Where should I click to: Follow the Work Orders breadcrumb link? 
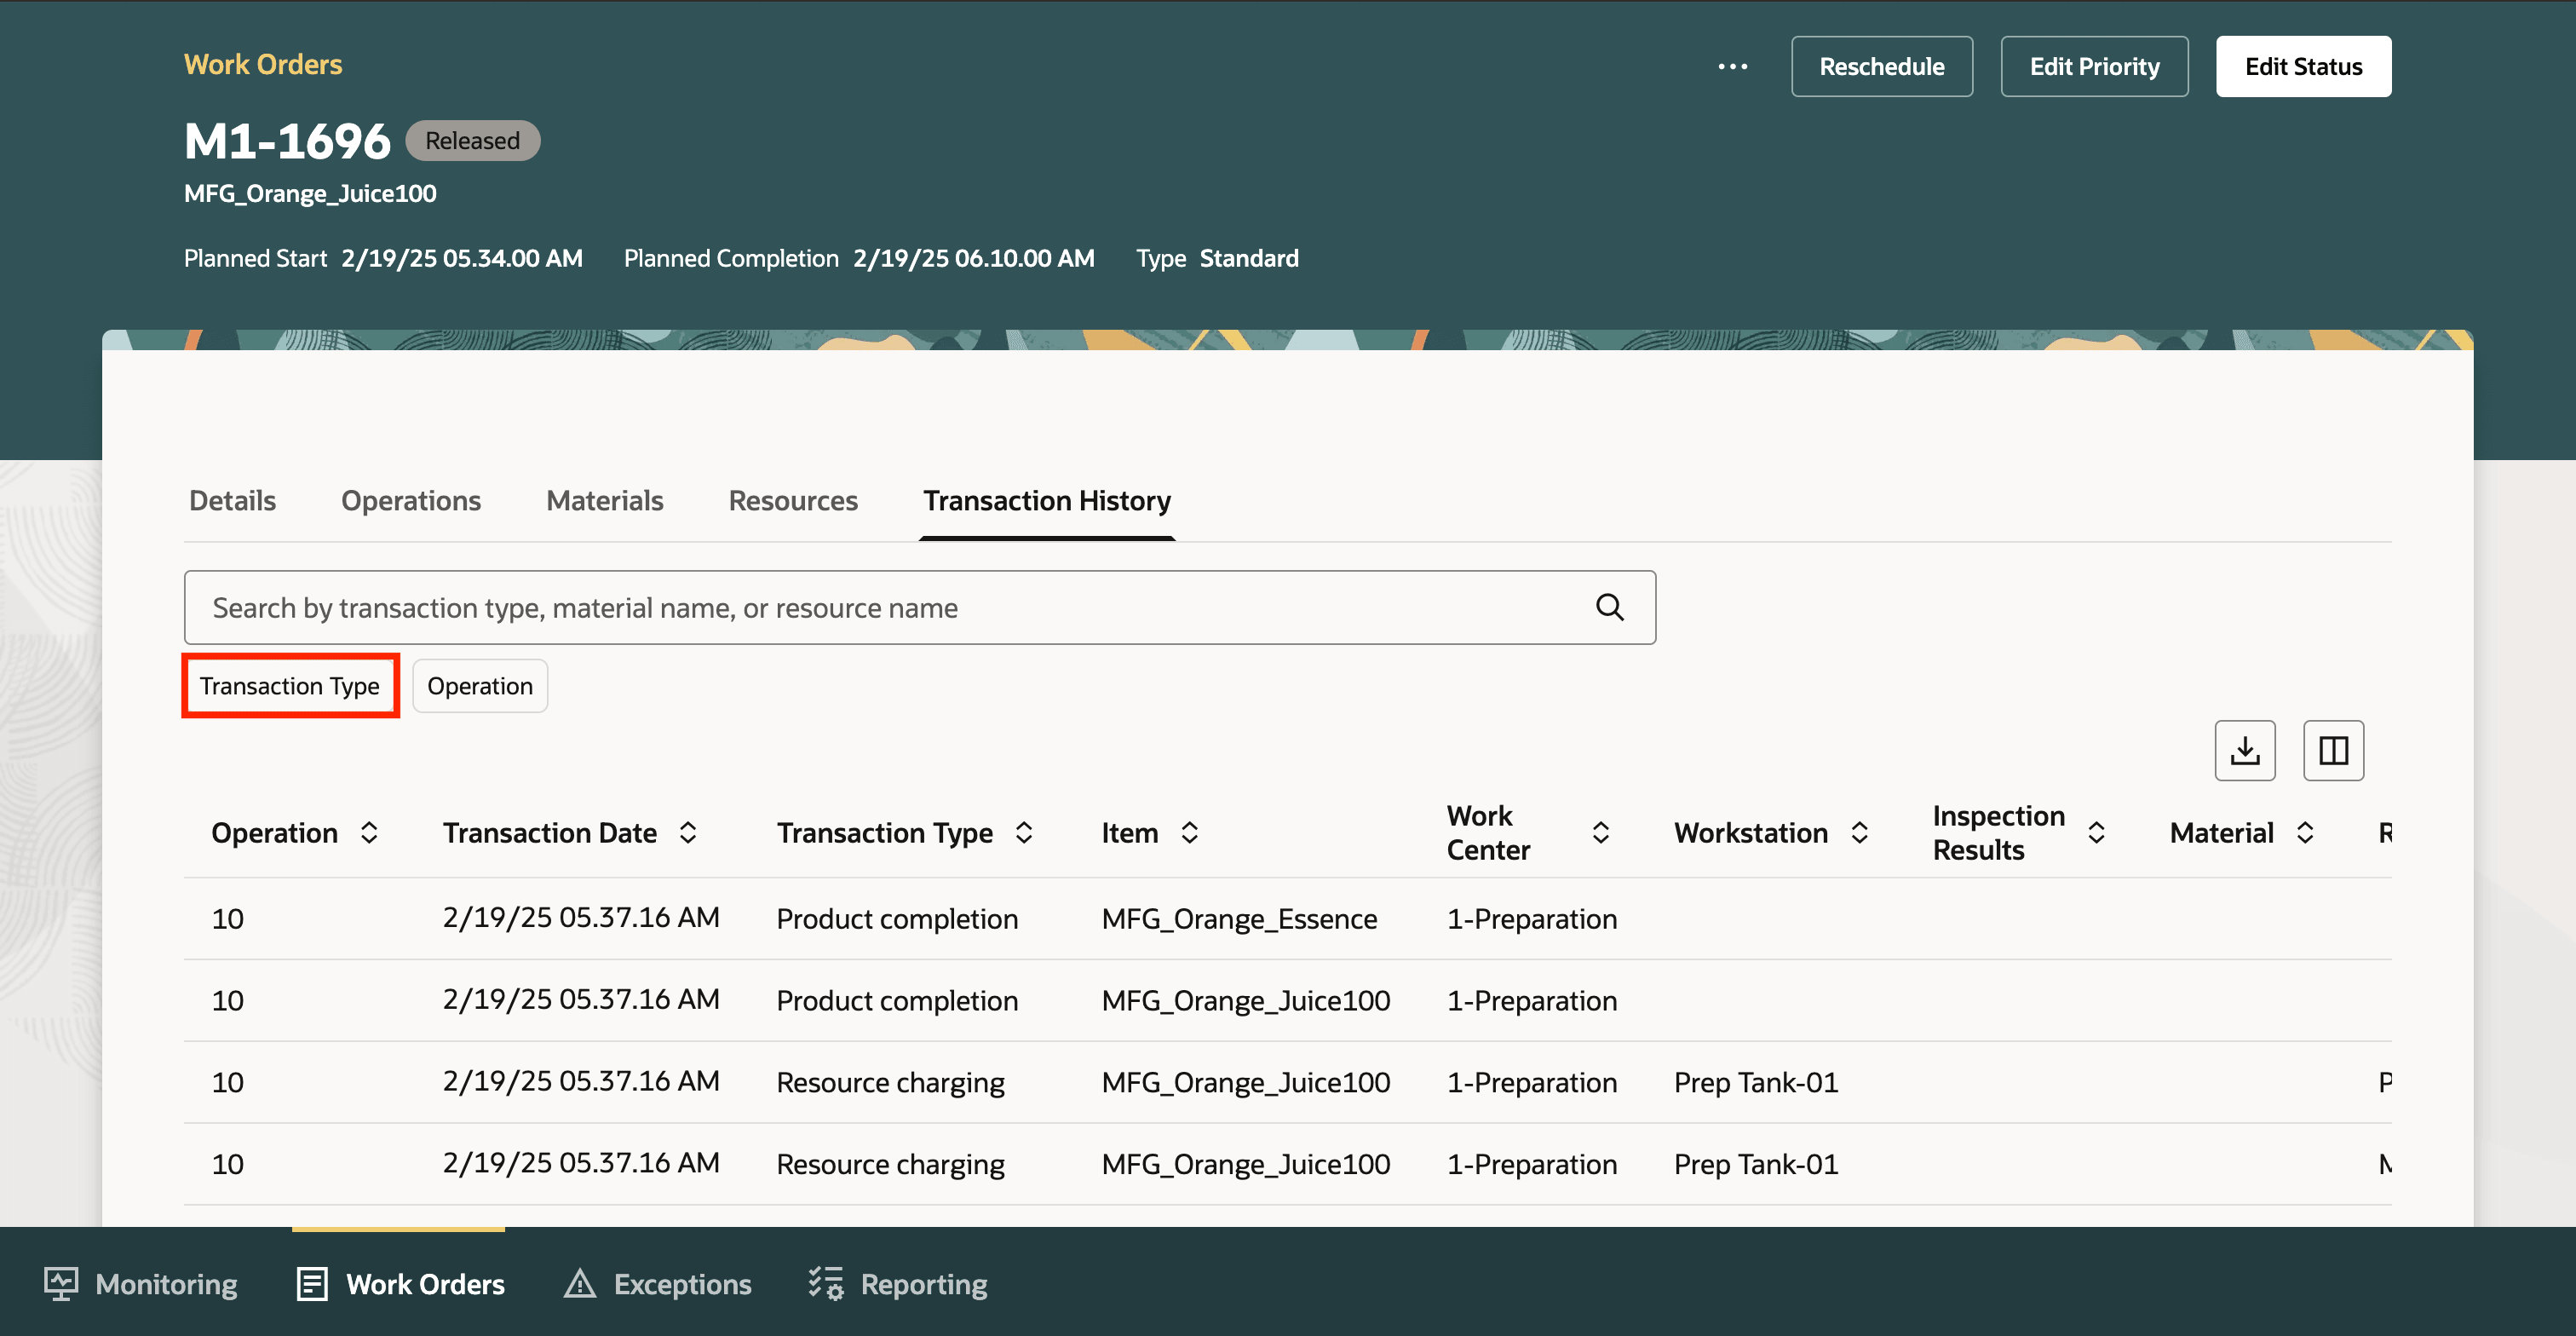[263, 64]
